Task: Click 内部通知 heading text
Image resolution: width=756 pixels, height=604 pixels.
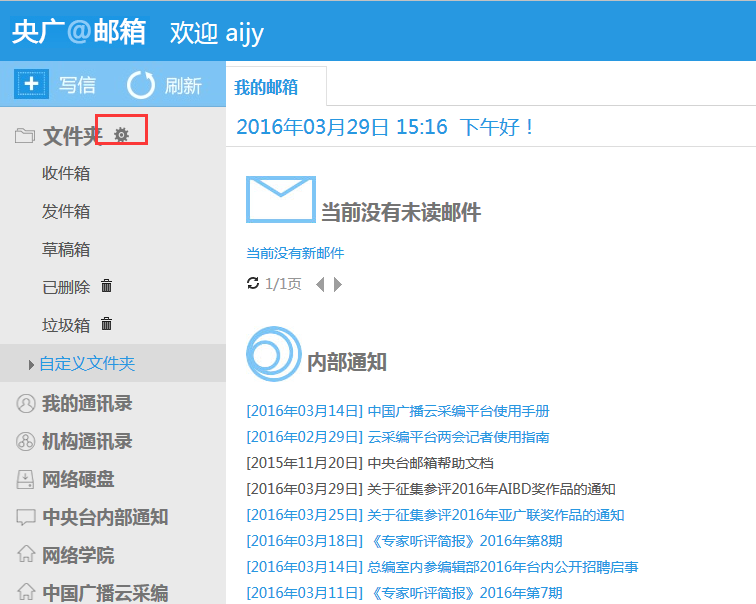Action: tap(347, 362)
